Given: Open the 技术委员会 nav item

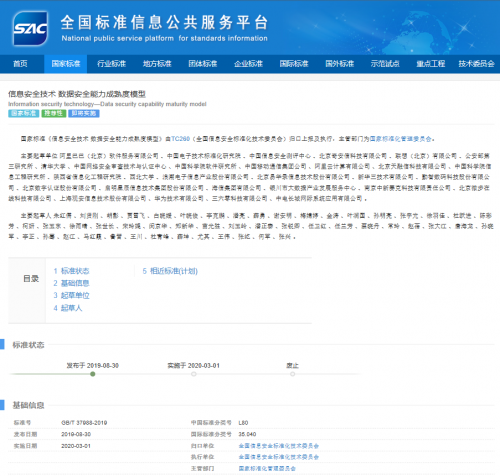Looking at the screenshot, I should tap(476, 64).
